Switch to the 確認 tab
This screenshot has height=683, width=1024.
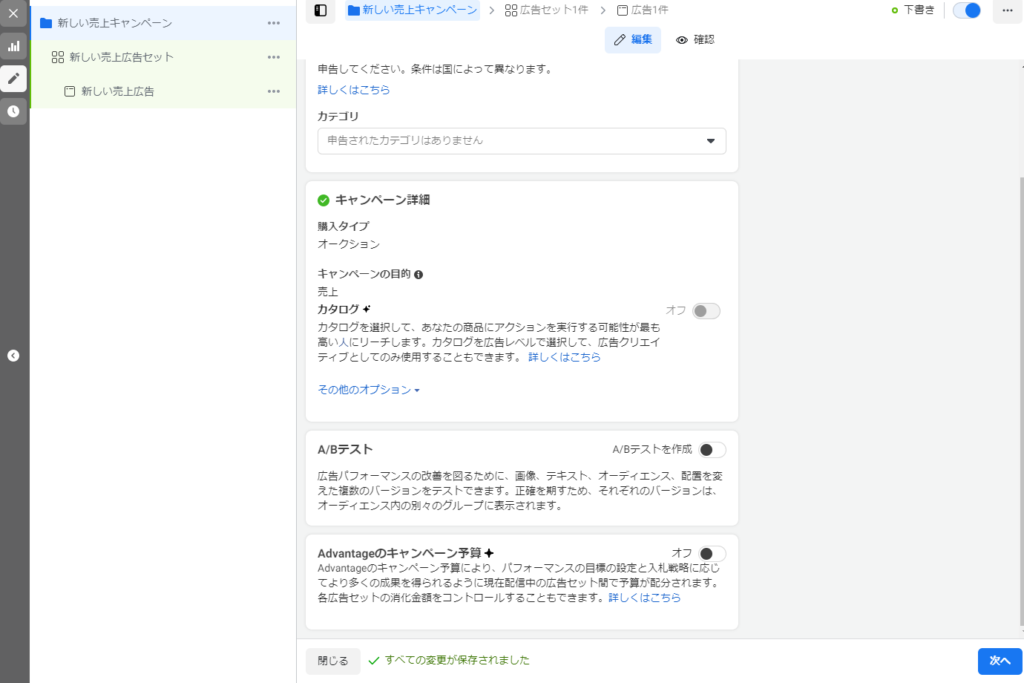click(695, 40)
